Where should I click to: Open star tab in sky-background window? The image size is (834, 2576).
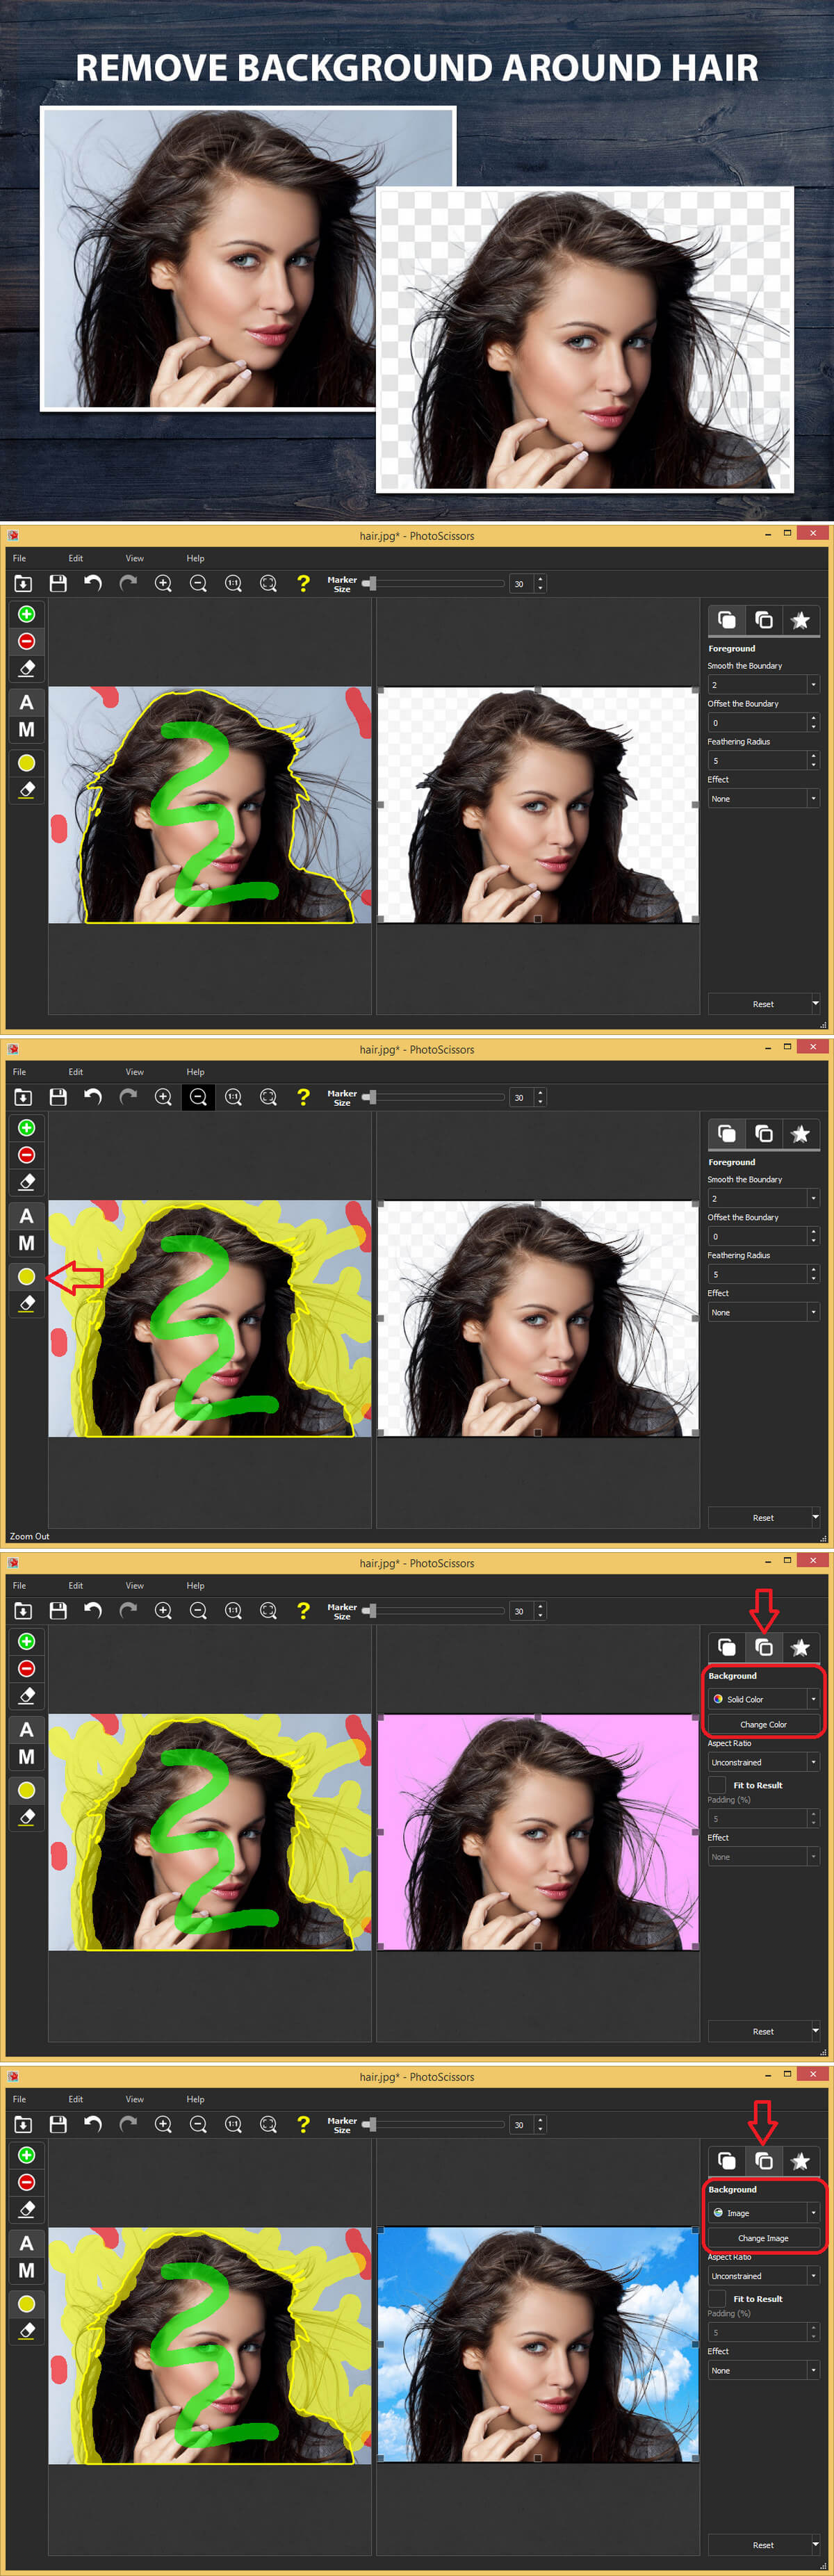click(x=800, y=2161)
